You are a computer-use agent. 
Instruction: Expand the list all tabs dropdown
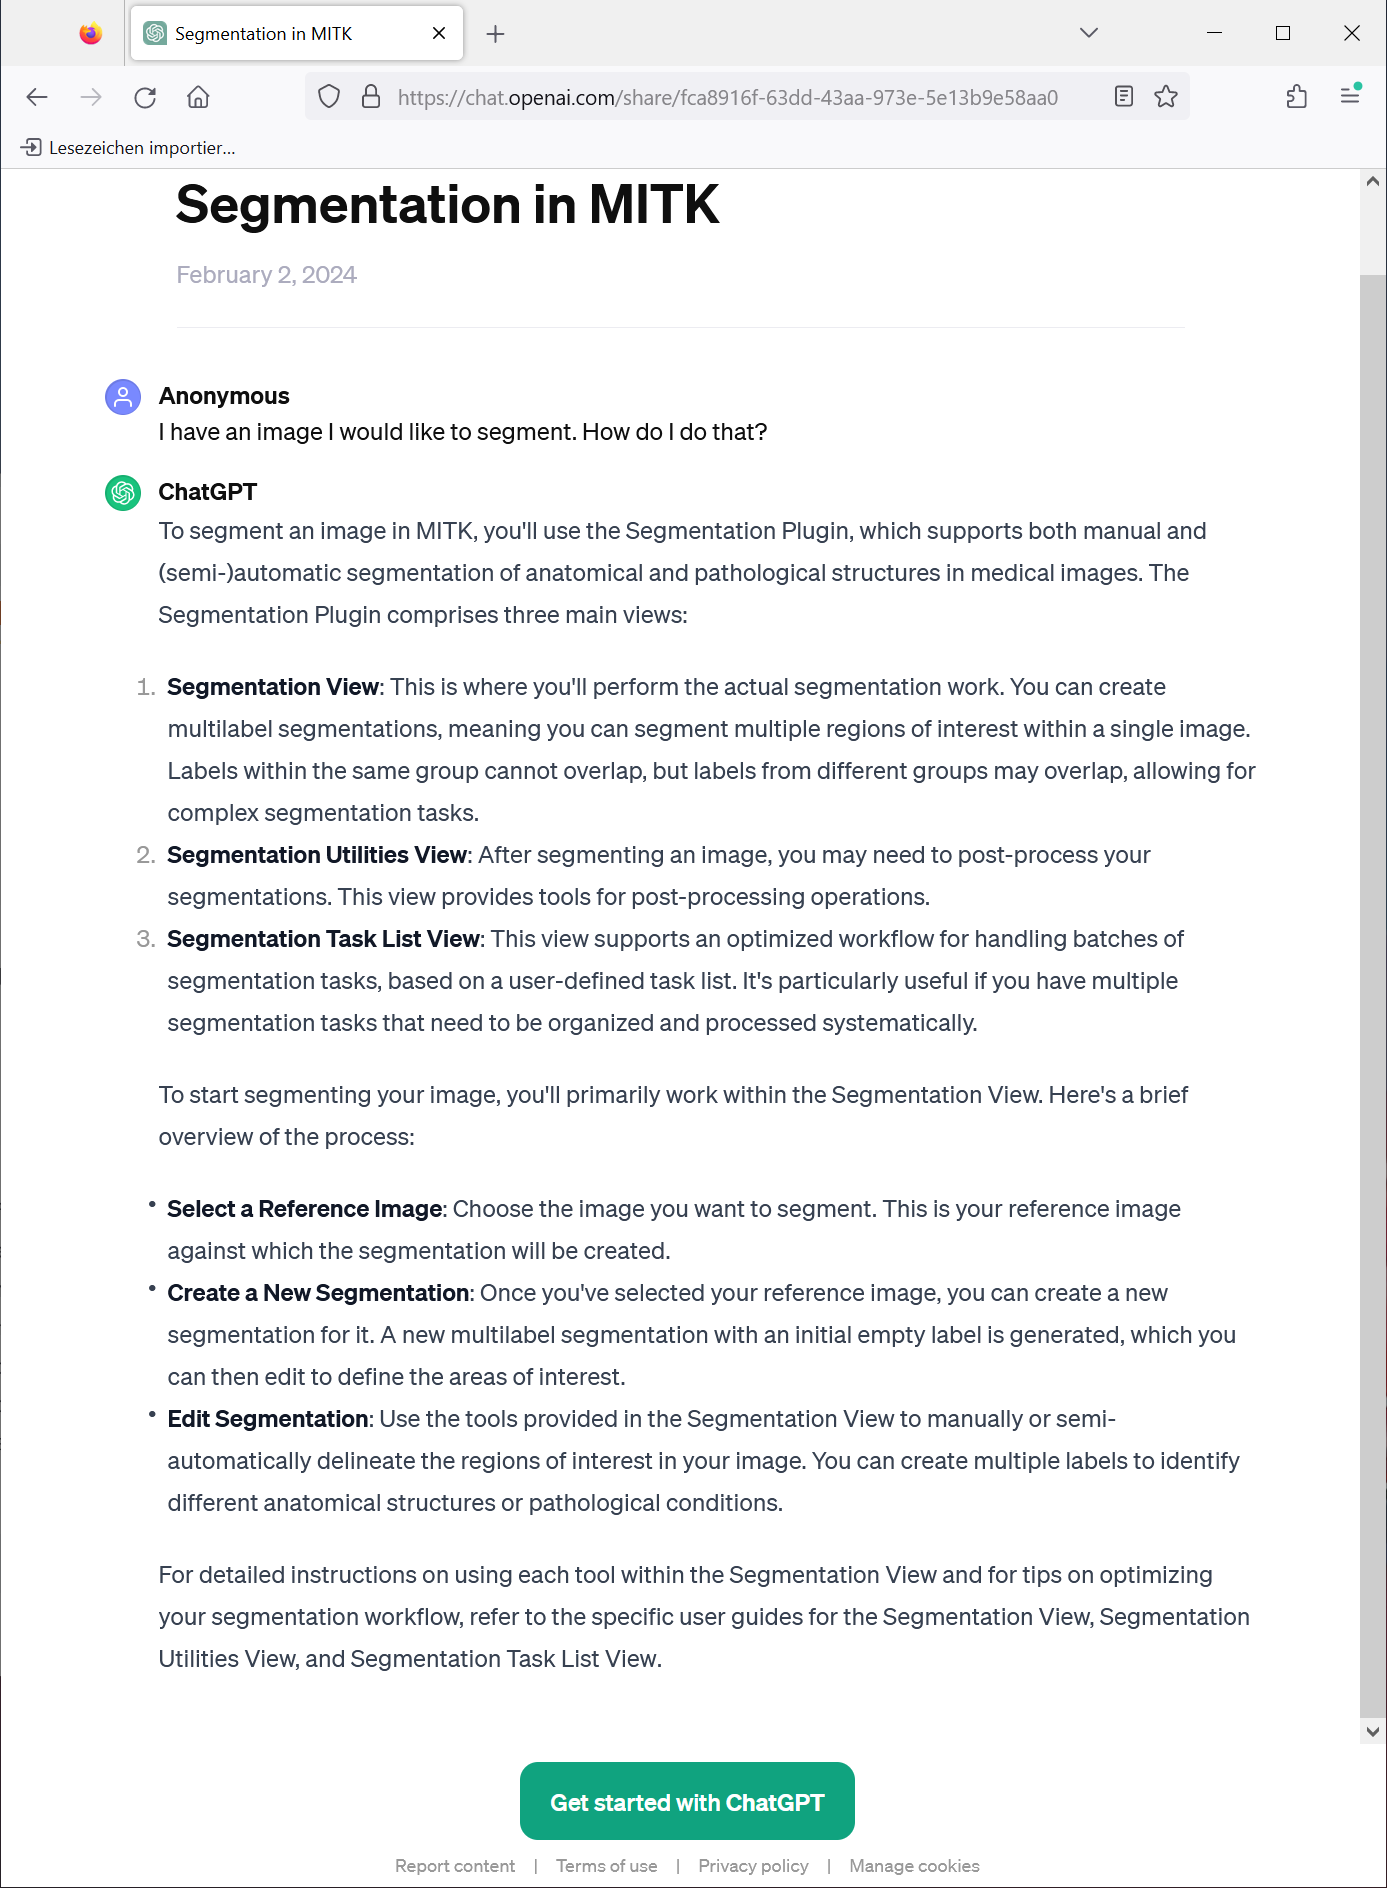pos(1089,33)
